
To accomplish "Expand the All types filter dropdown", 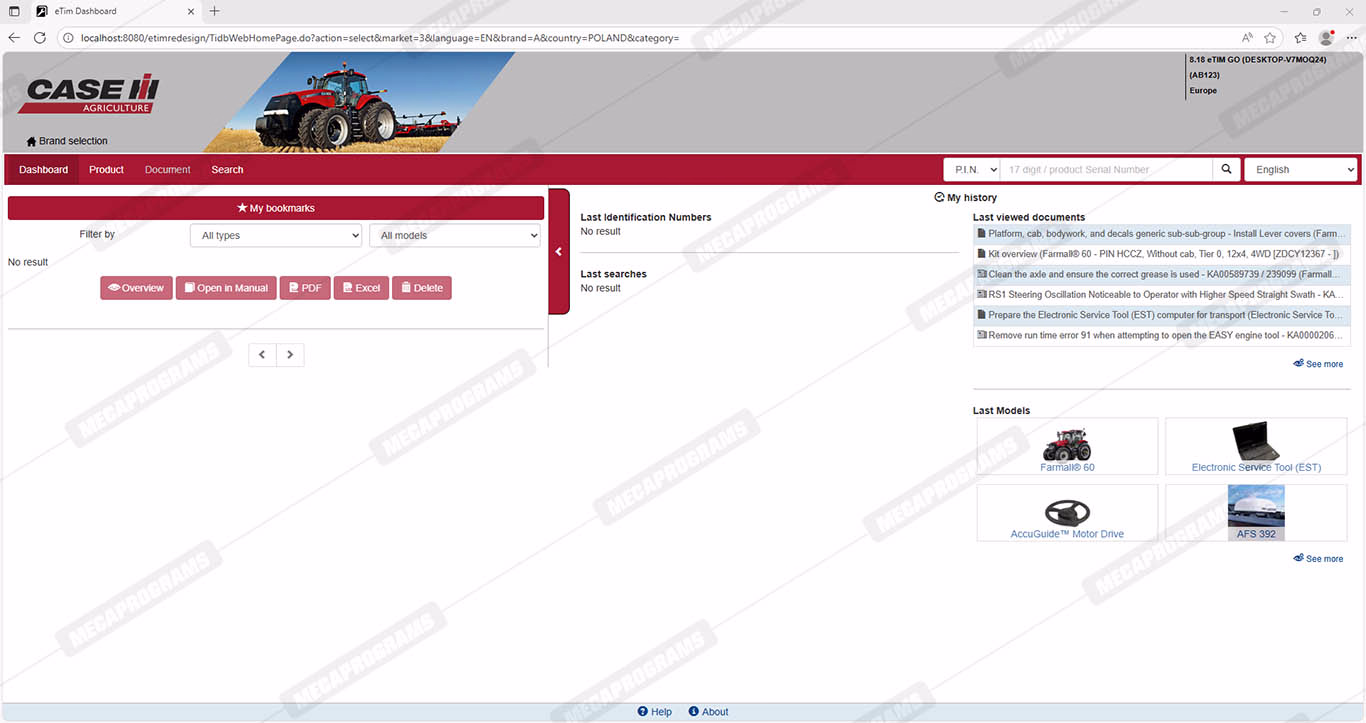I will pyautogui.click(x=276, y=236).
